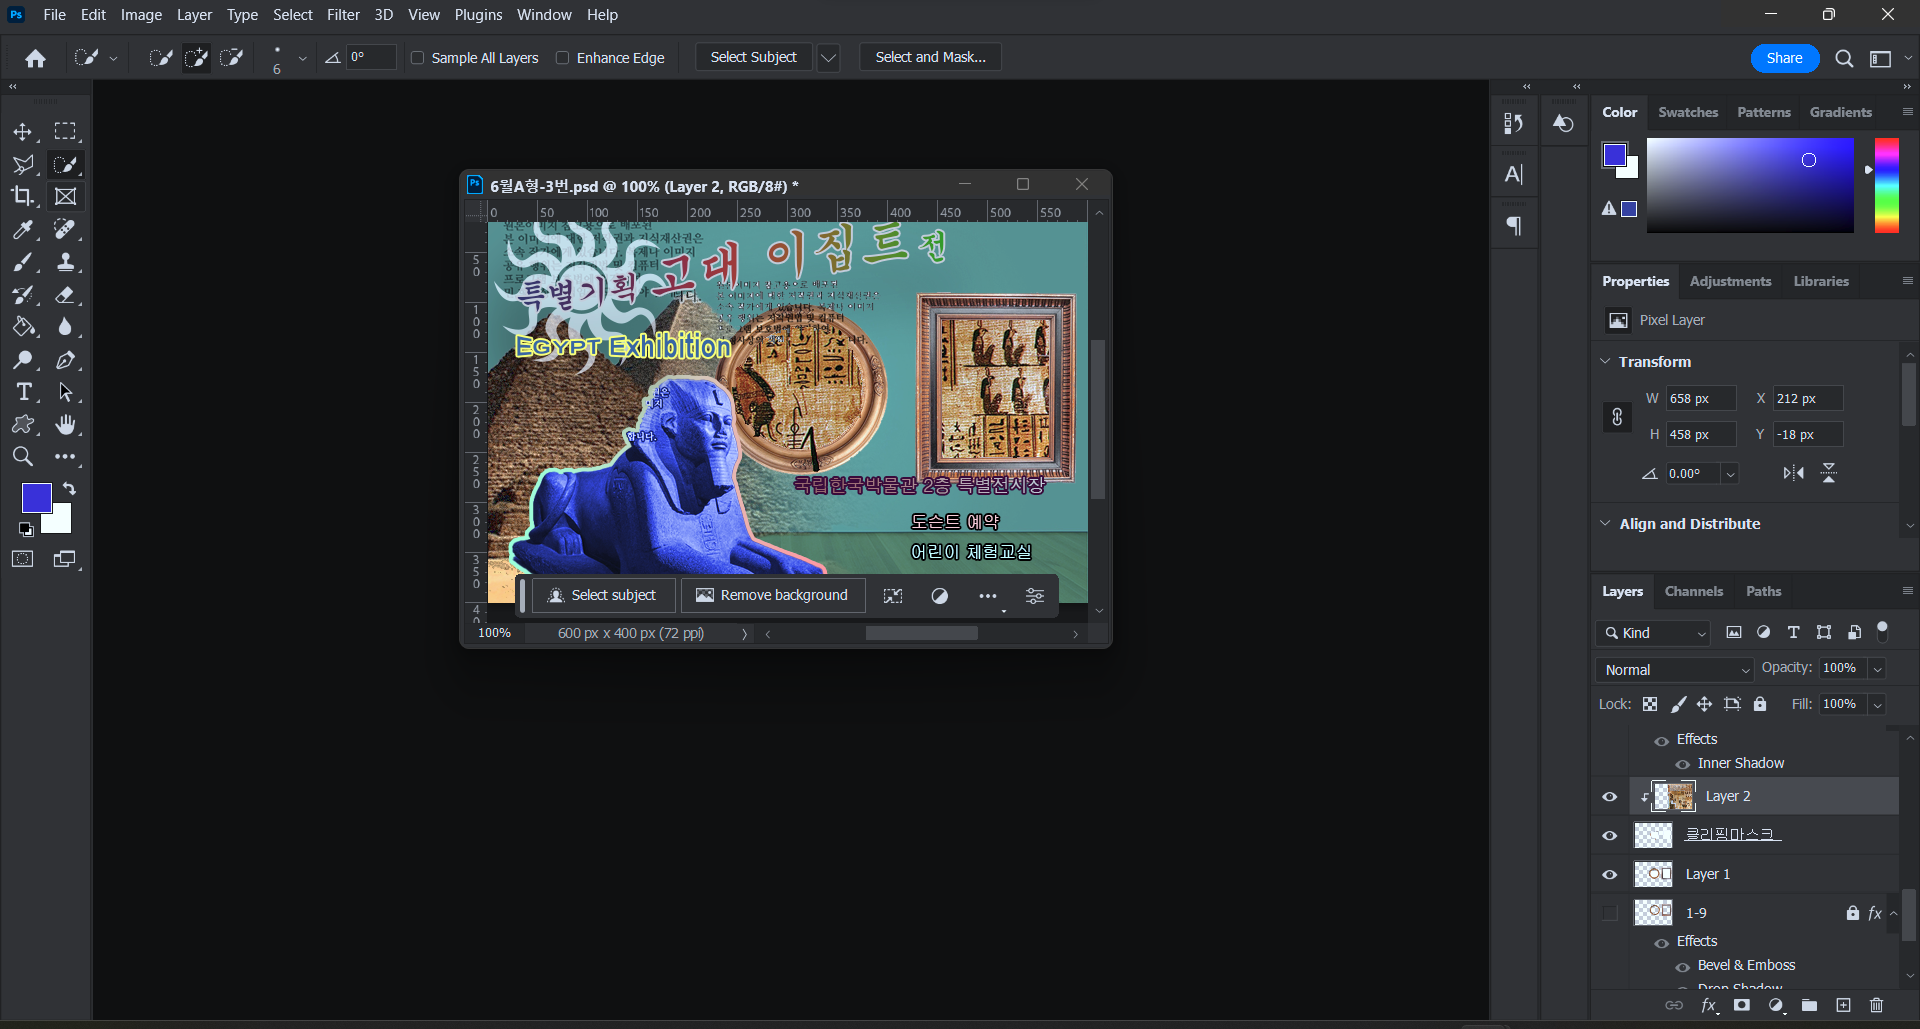
Task: Switch to the Adjustments tab
Action: pos(1730,281)
